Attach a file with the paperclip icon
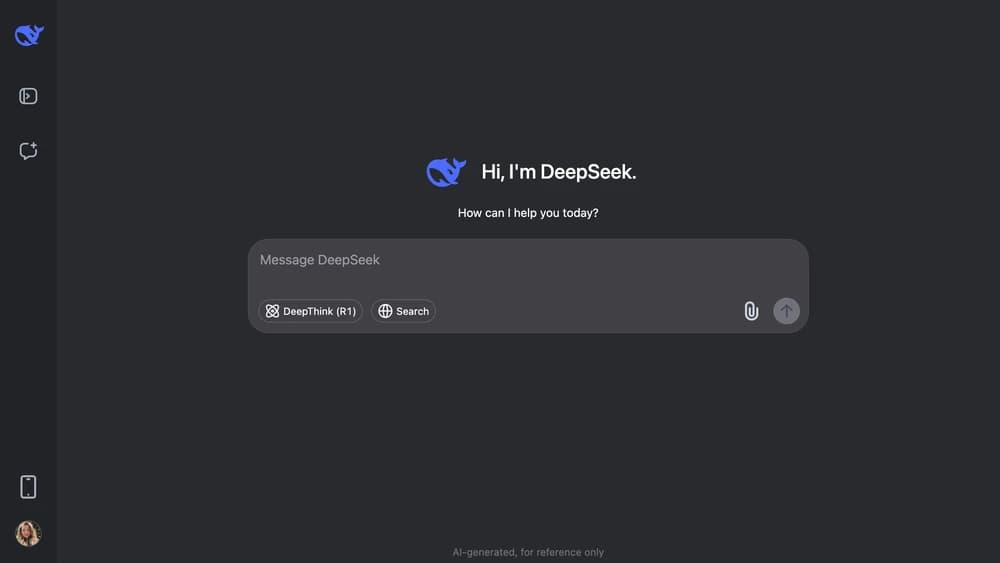The width and height of the screenshot is (1000, 563). click(x=751, y=311)
